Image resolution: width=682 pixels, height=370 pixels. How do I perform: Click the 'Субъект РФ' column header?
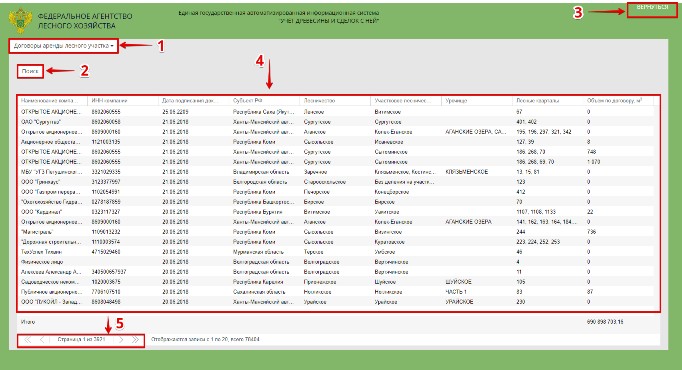(x=247, y=100)
